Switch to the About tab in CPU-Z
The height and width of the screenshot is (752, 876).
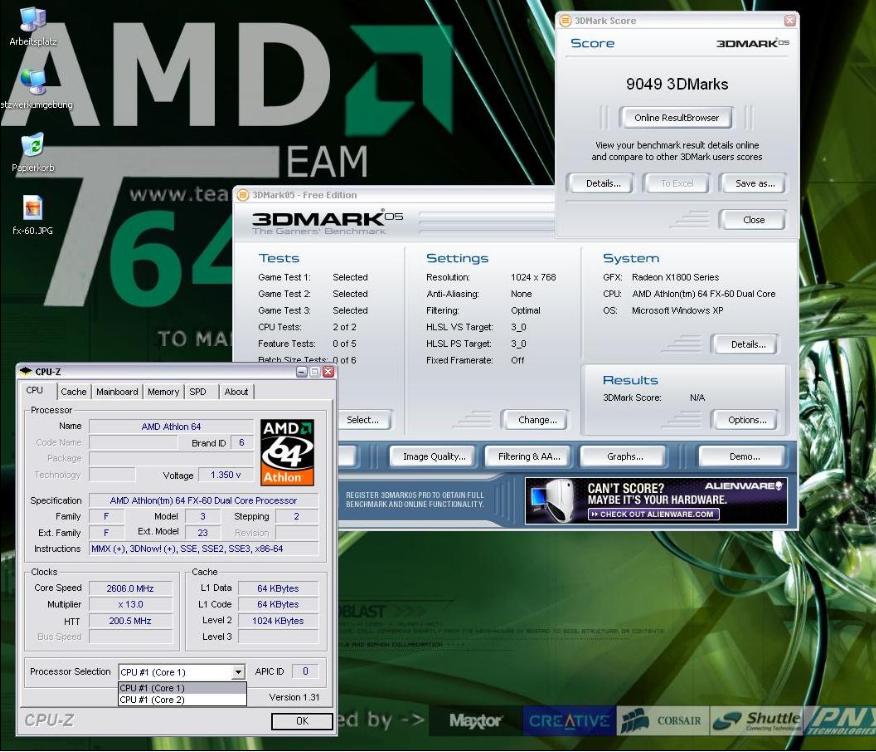pos(236,392)
